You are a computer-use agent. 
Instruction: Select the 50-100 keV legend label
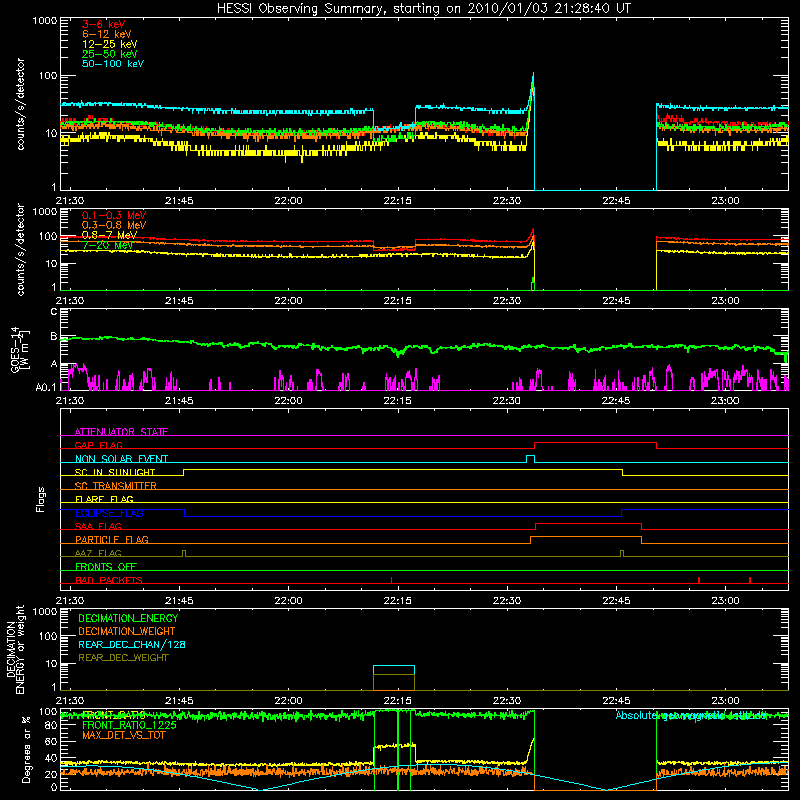(x=113, y=64)
